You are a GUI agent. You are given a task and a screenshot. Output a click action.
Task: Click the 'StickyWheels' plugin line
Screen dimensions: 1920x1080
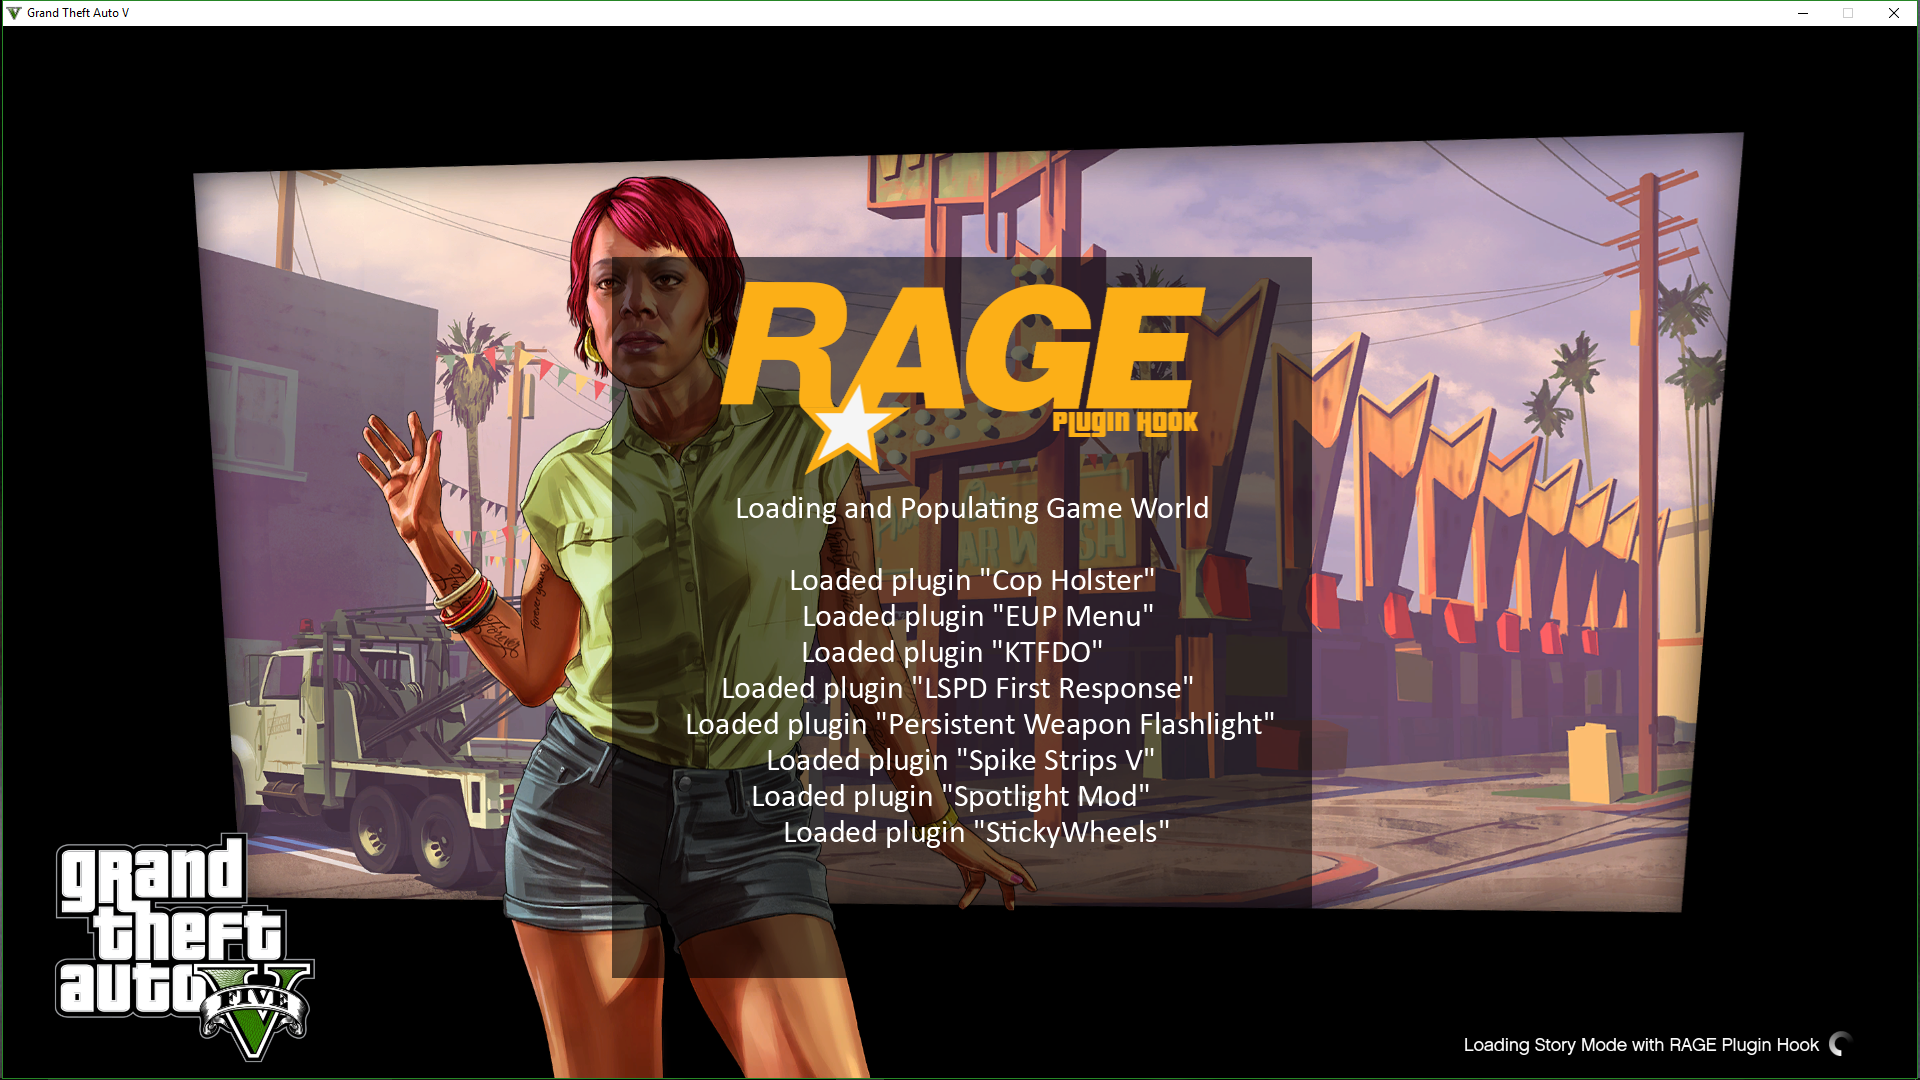(x=976, y=832)
